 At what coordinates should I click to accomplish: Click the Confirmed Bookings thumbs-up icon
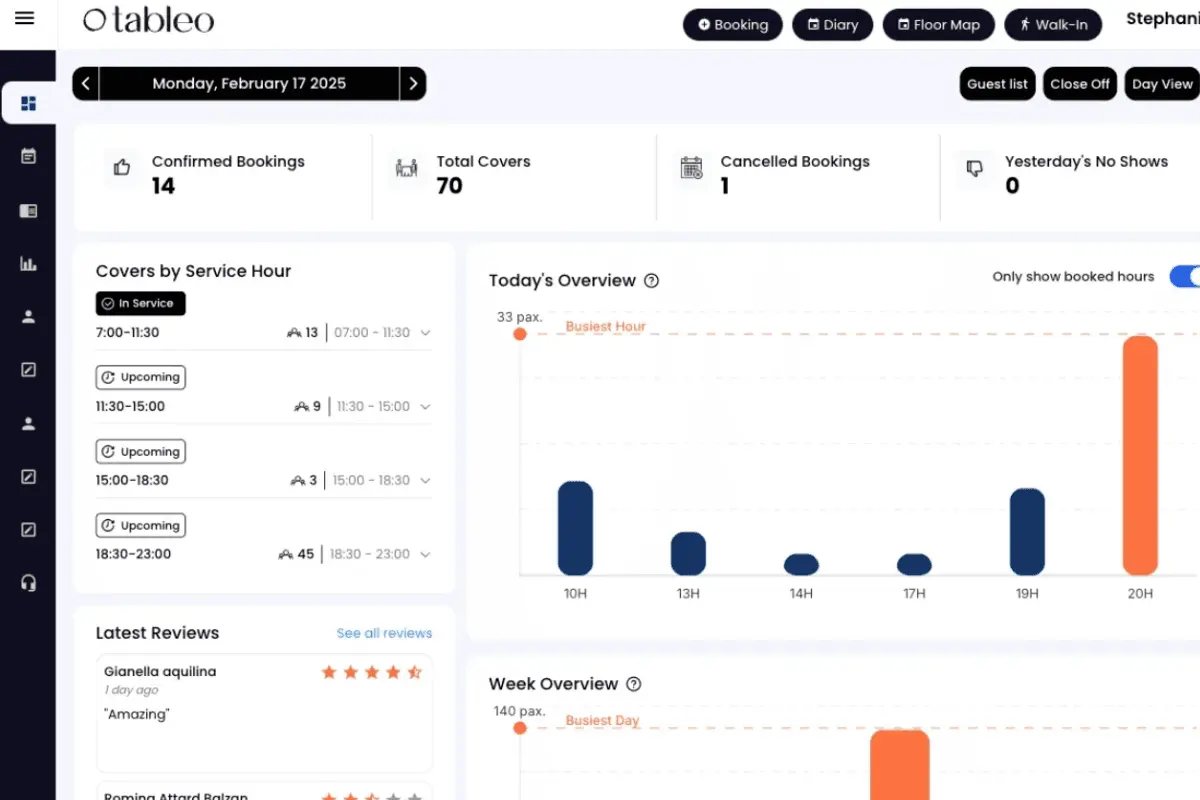click(x=122, y=168)
